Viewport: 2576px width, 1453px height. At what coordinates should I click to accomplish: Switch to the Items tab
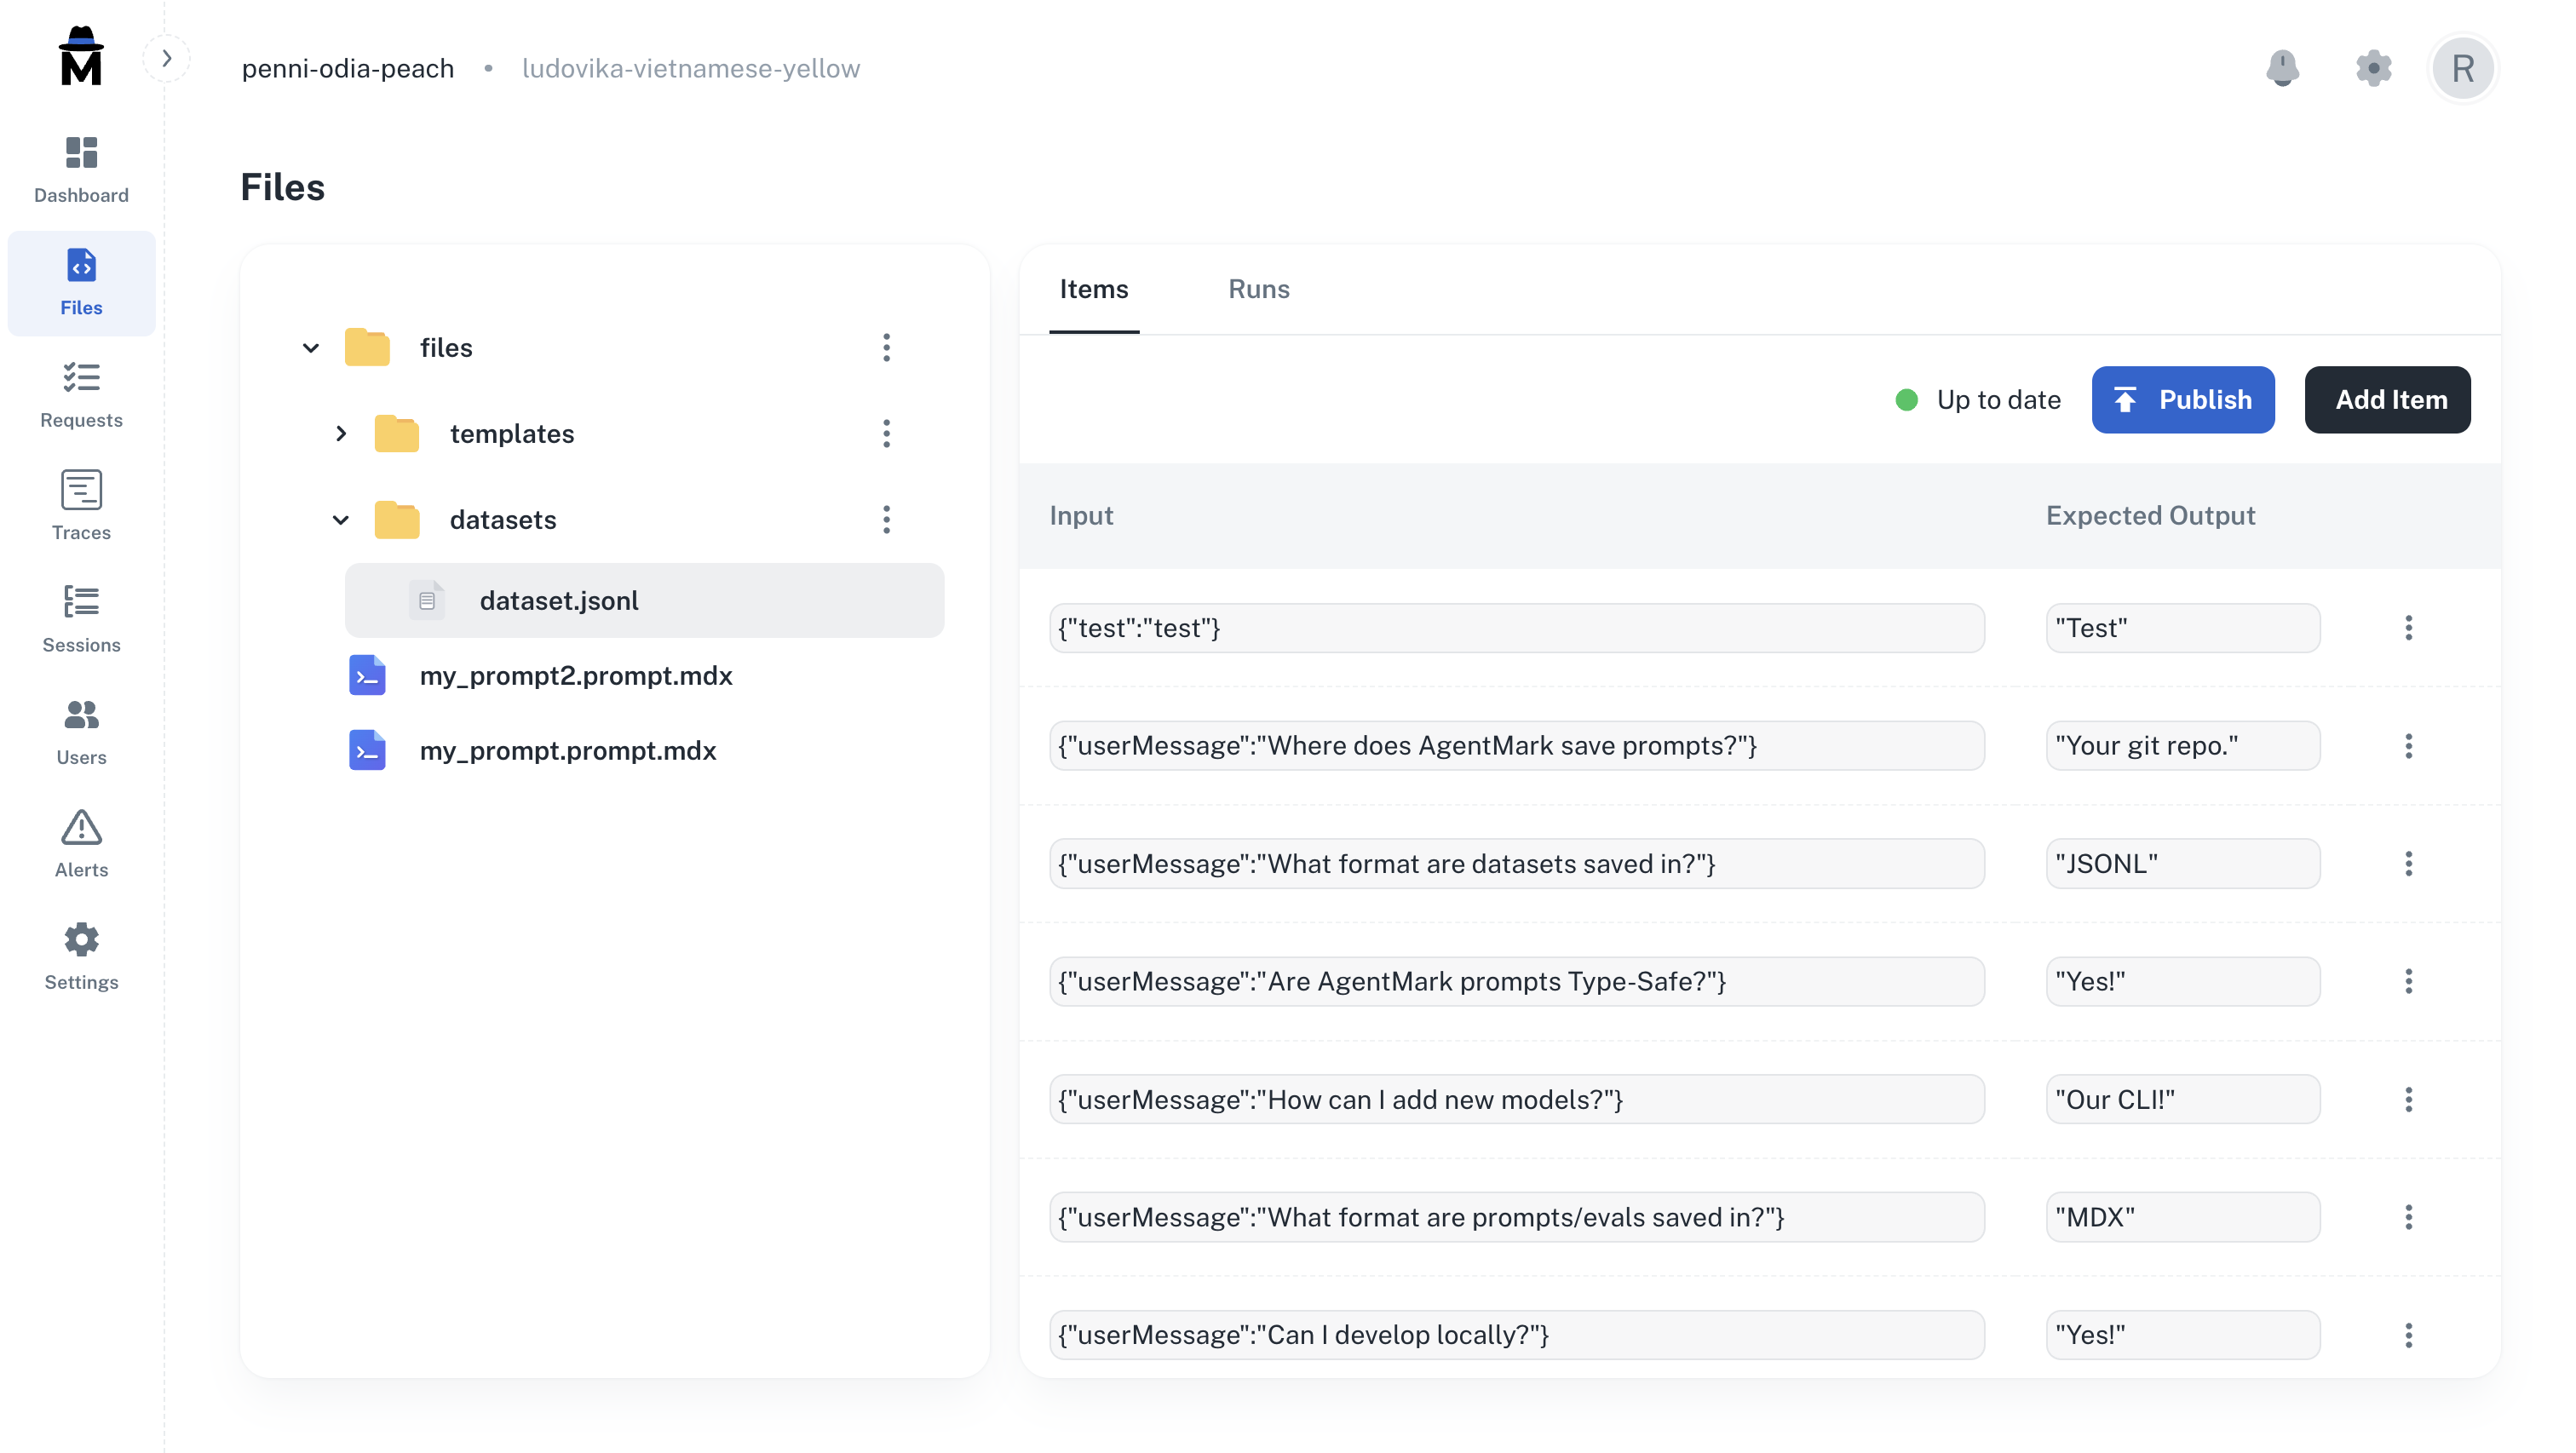(1093, 290)
